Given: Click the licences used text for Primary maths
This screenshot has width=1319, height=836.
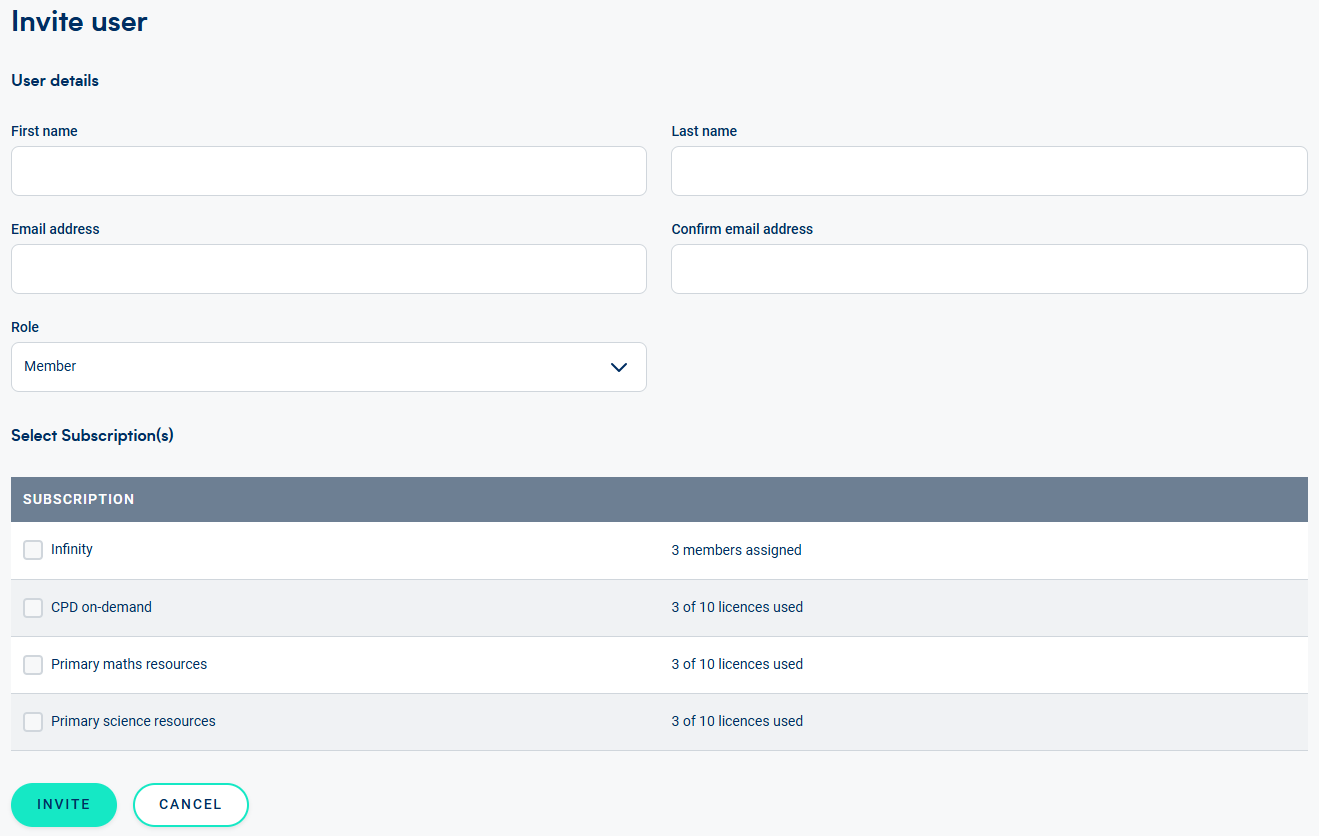Looking at the screenshot, I should [737, 664].
